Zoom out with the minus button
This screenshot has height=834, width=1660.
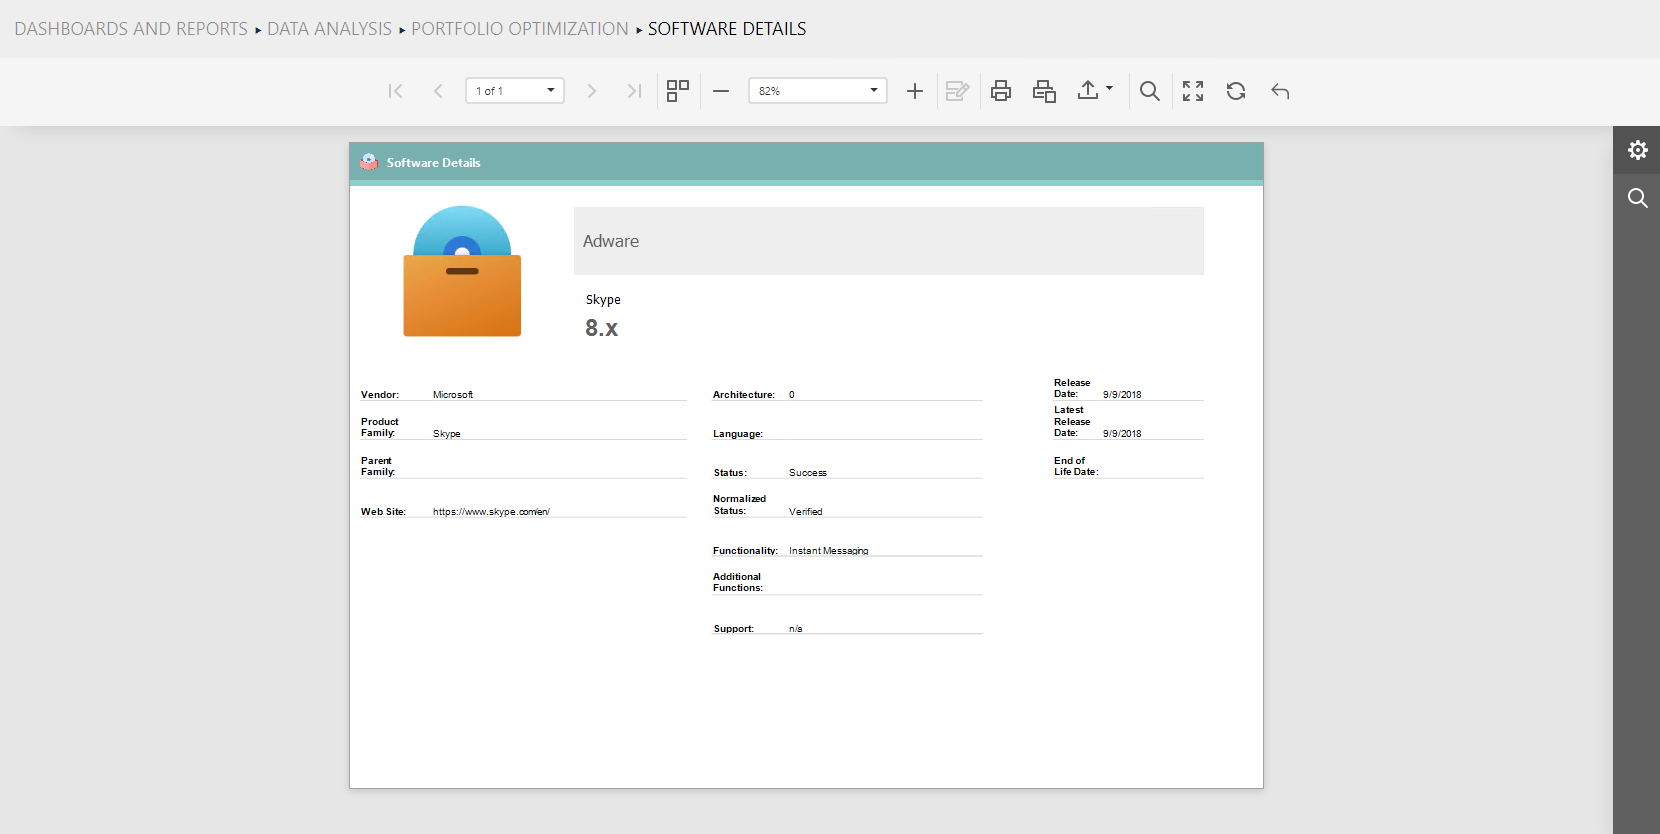point(721,91)
